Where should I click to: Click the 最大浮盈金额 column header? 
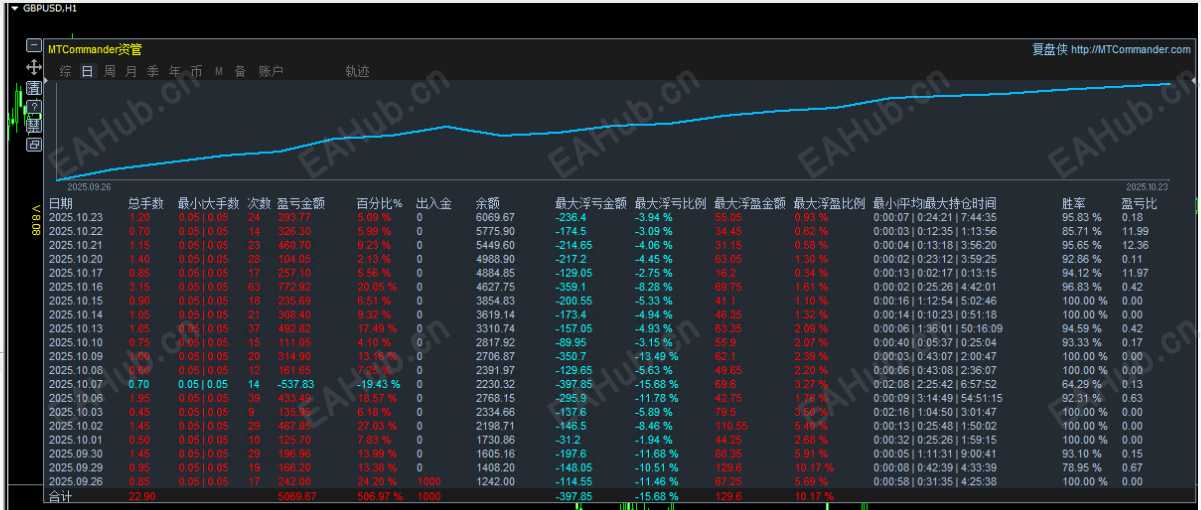(x=750, y=204)
